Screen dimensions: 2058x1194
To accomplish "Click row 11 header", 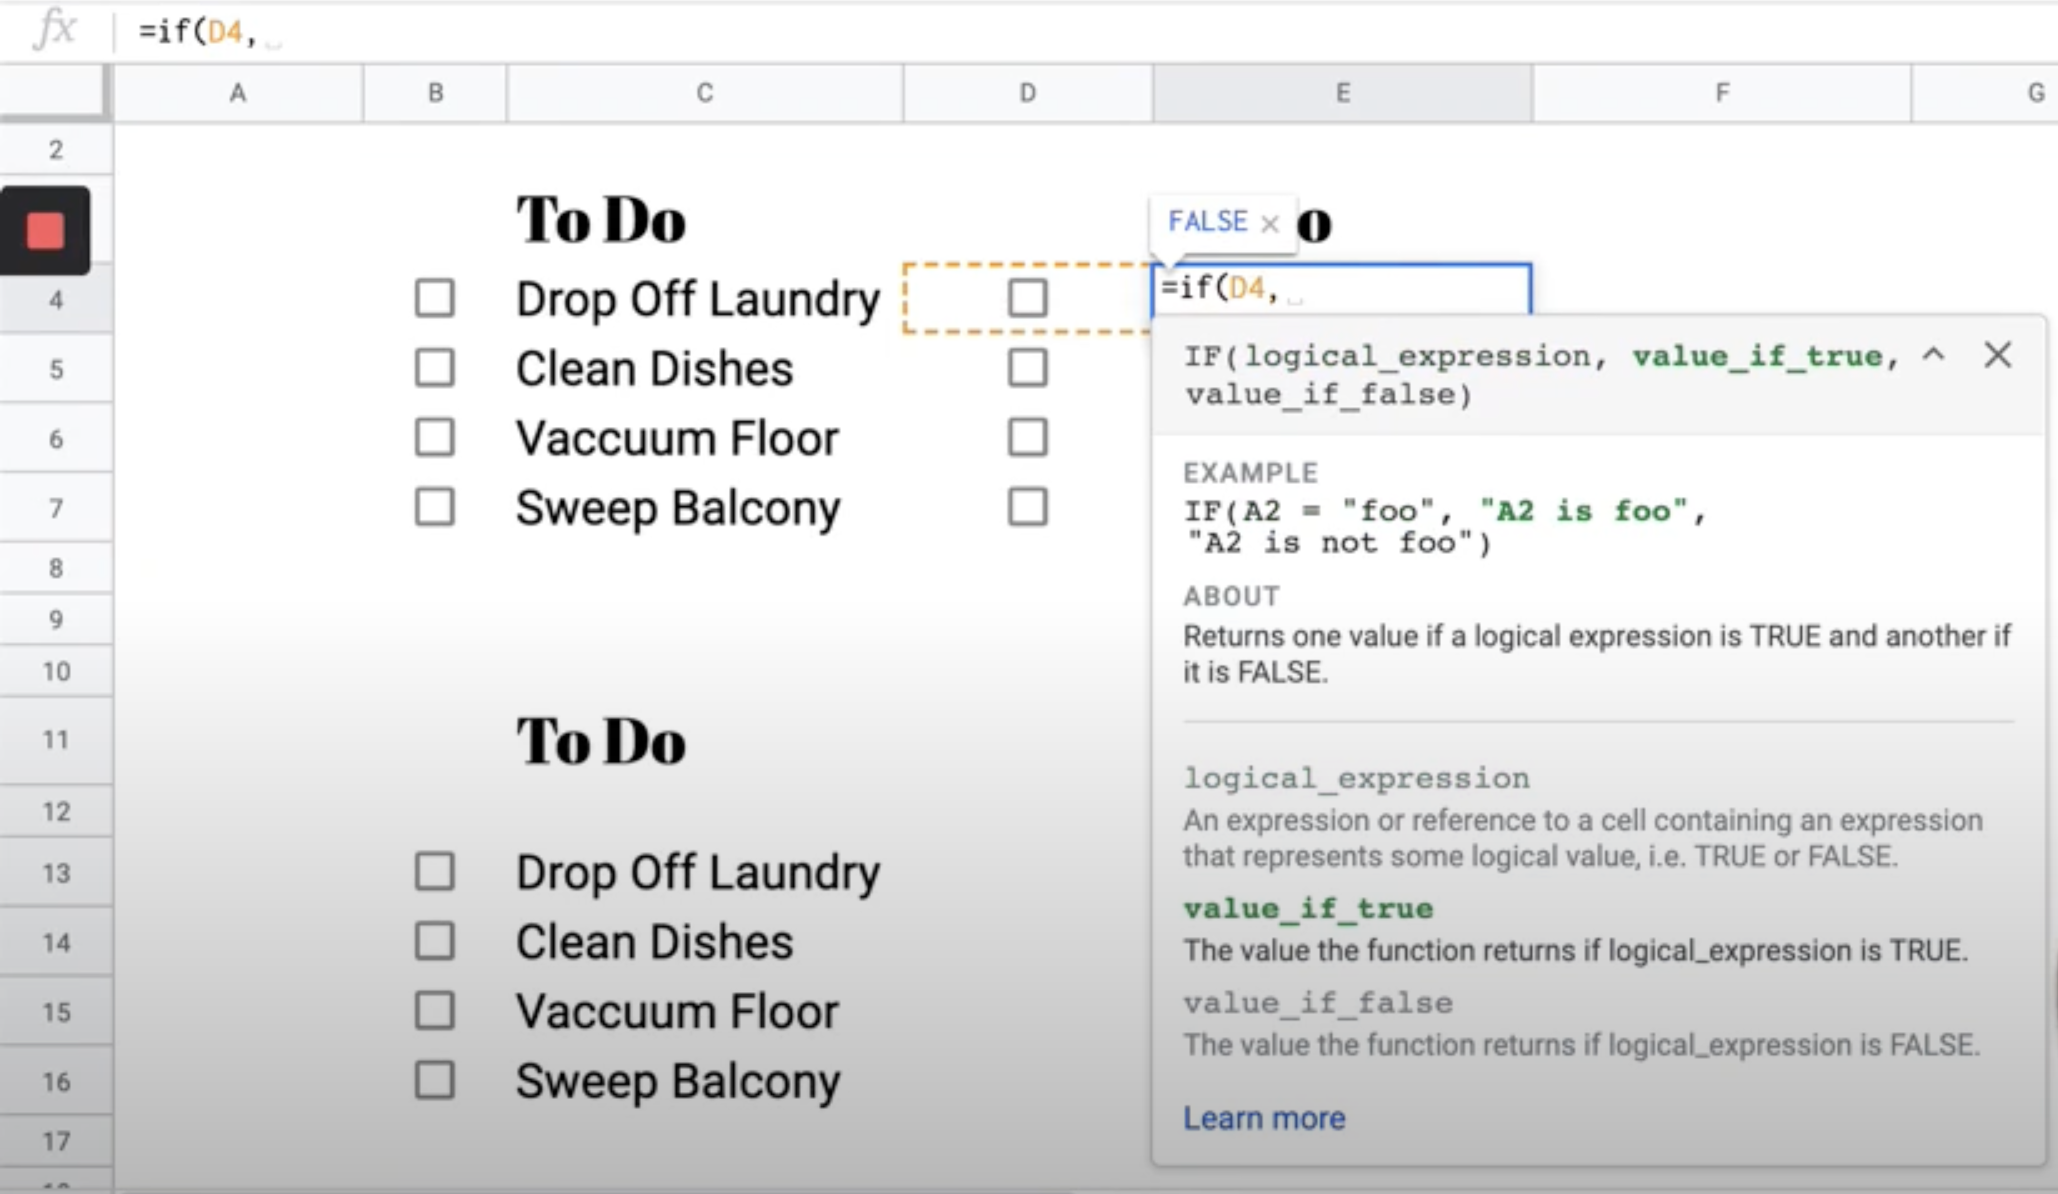I will (56, 740).
